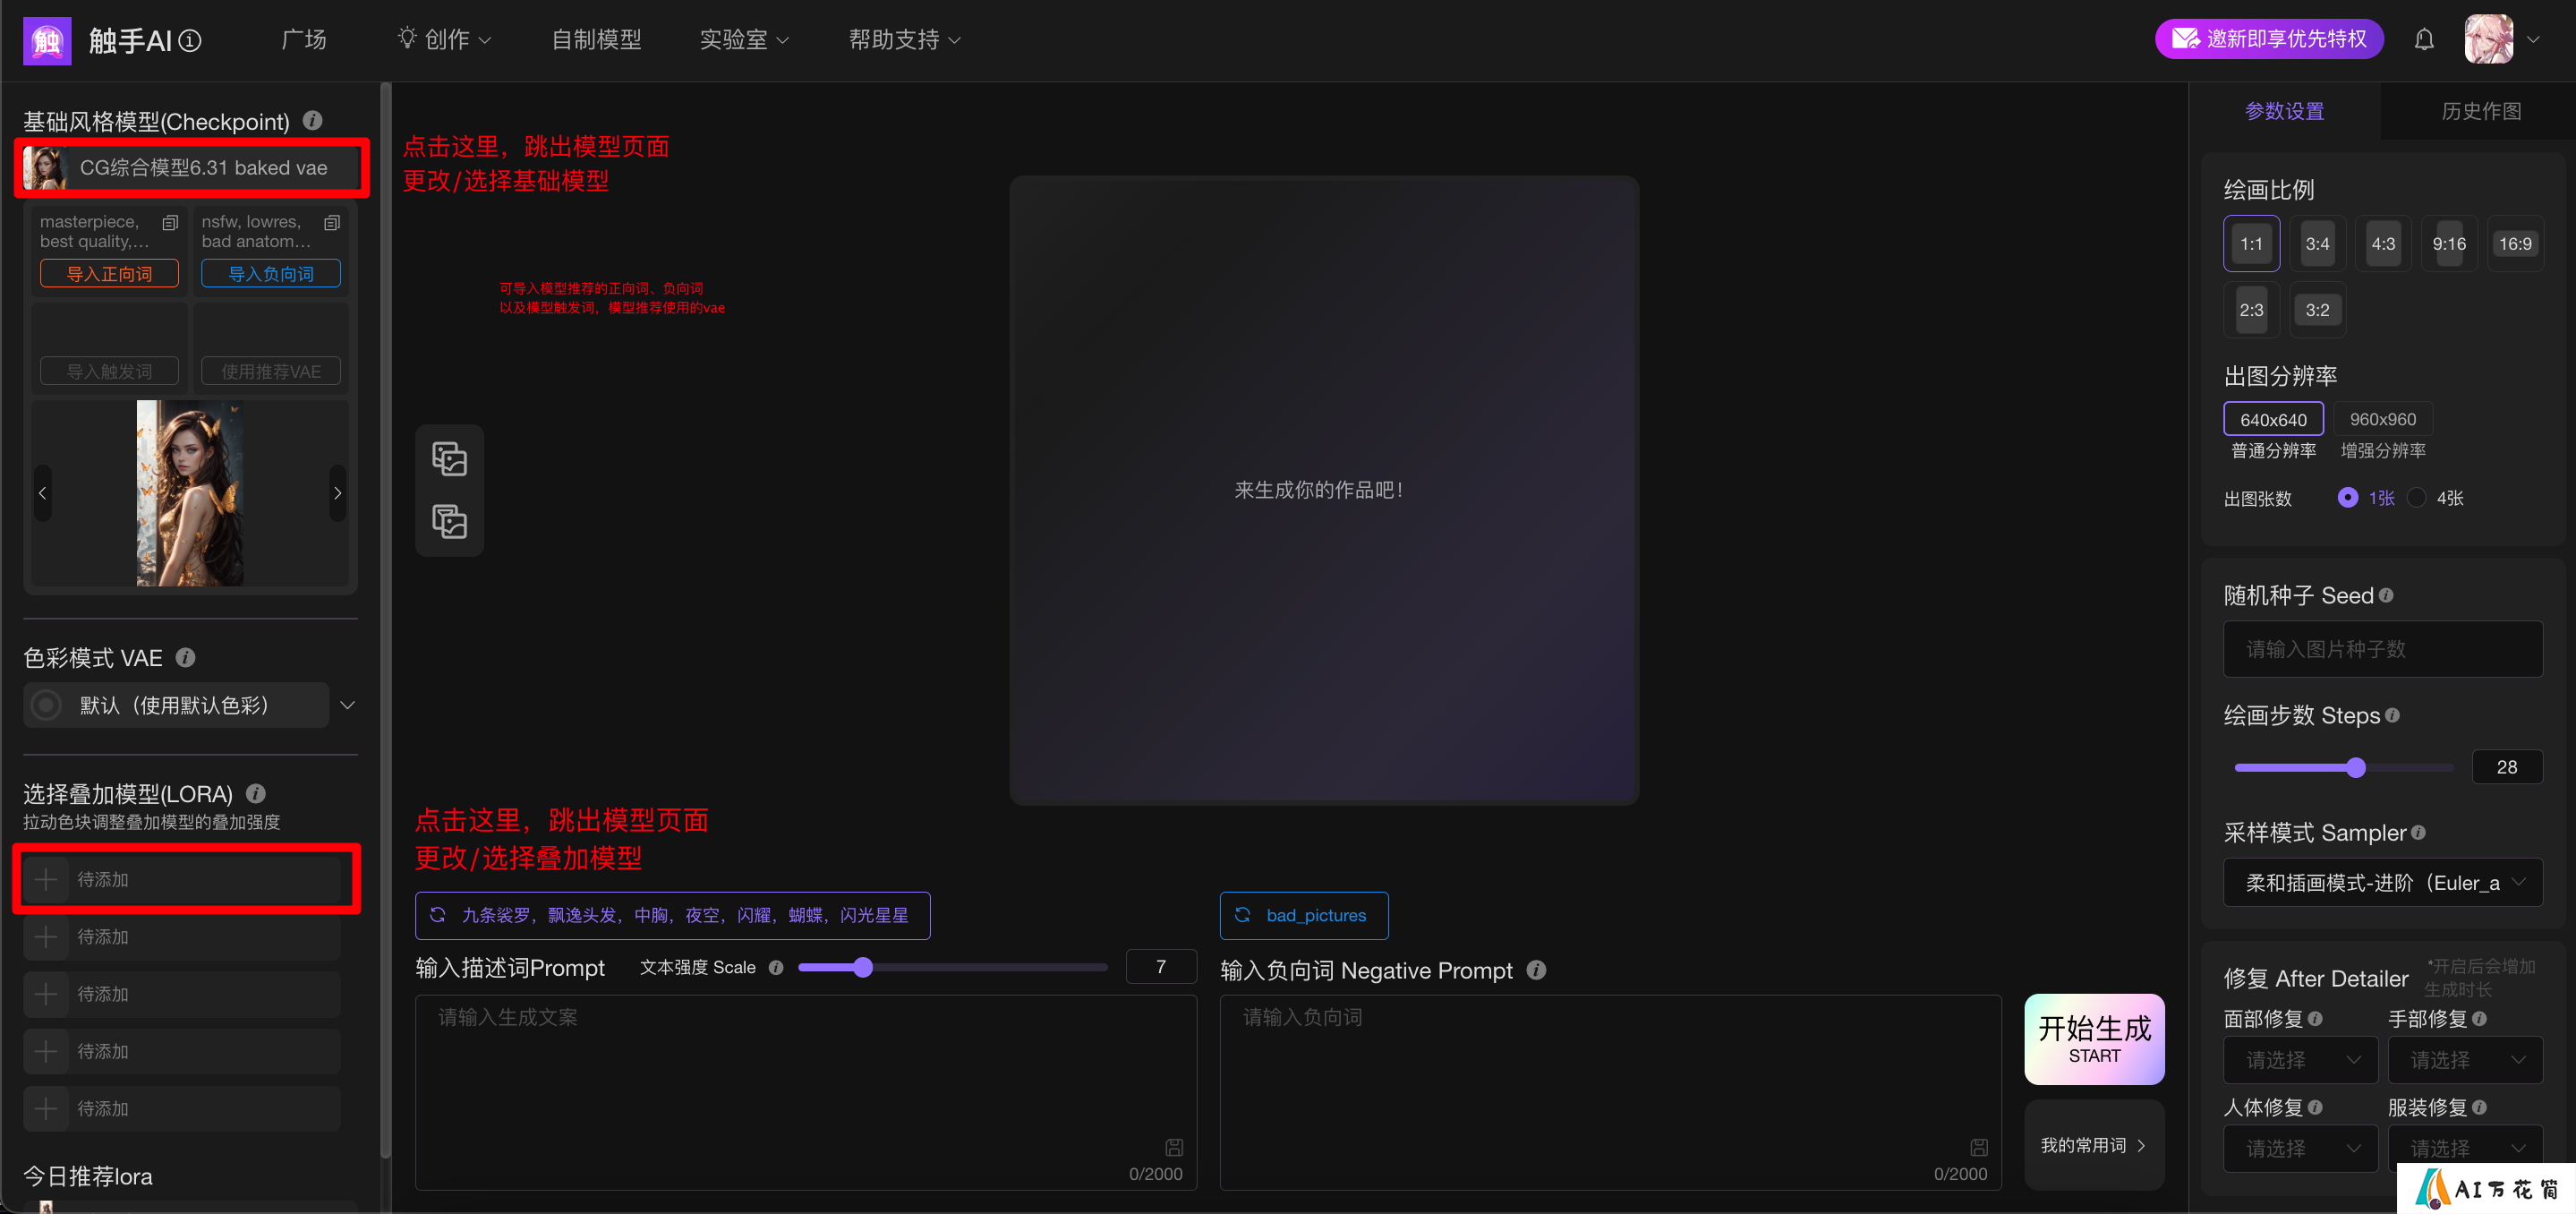
Task: Open the 手部修复 请选择 dropdown
Action: pyautogui.click(x=2464, y=1060)
